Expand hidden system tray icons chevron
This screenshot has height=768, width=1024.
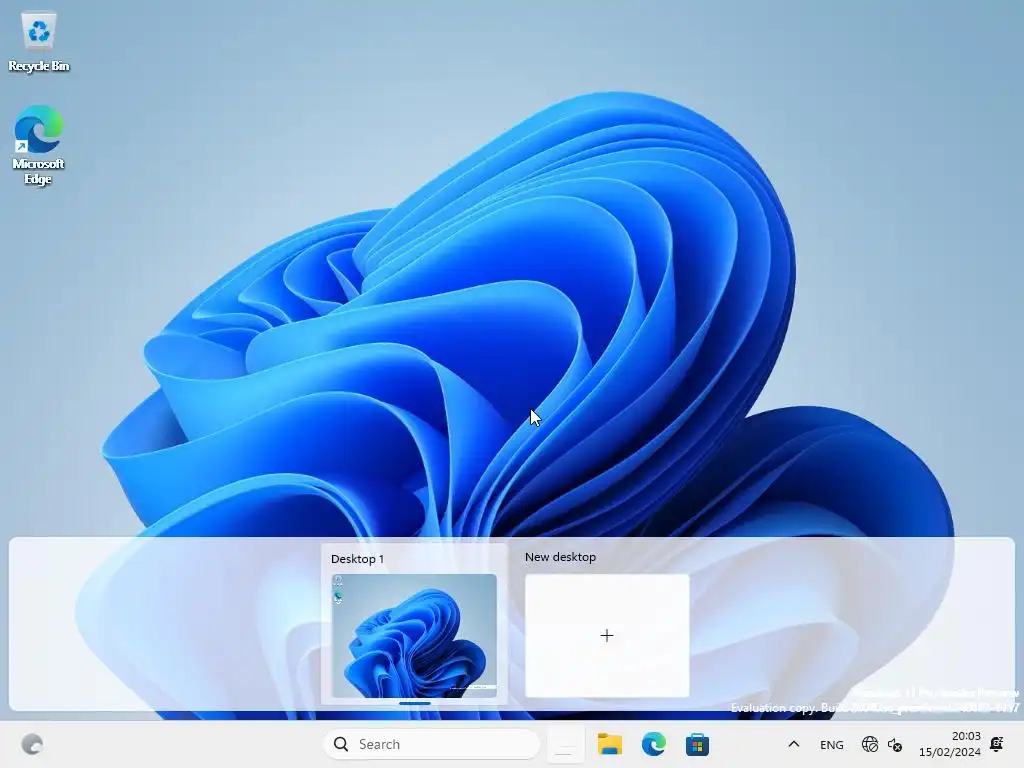point(793,744)
